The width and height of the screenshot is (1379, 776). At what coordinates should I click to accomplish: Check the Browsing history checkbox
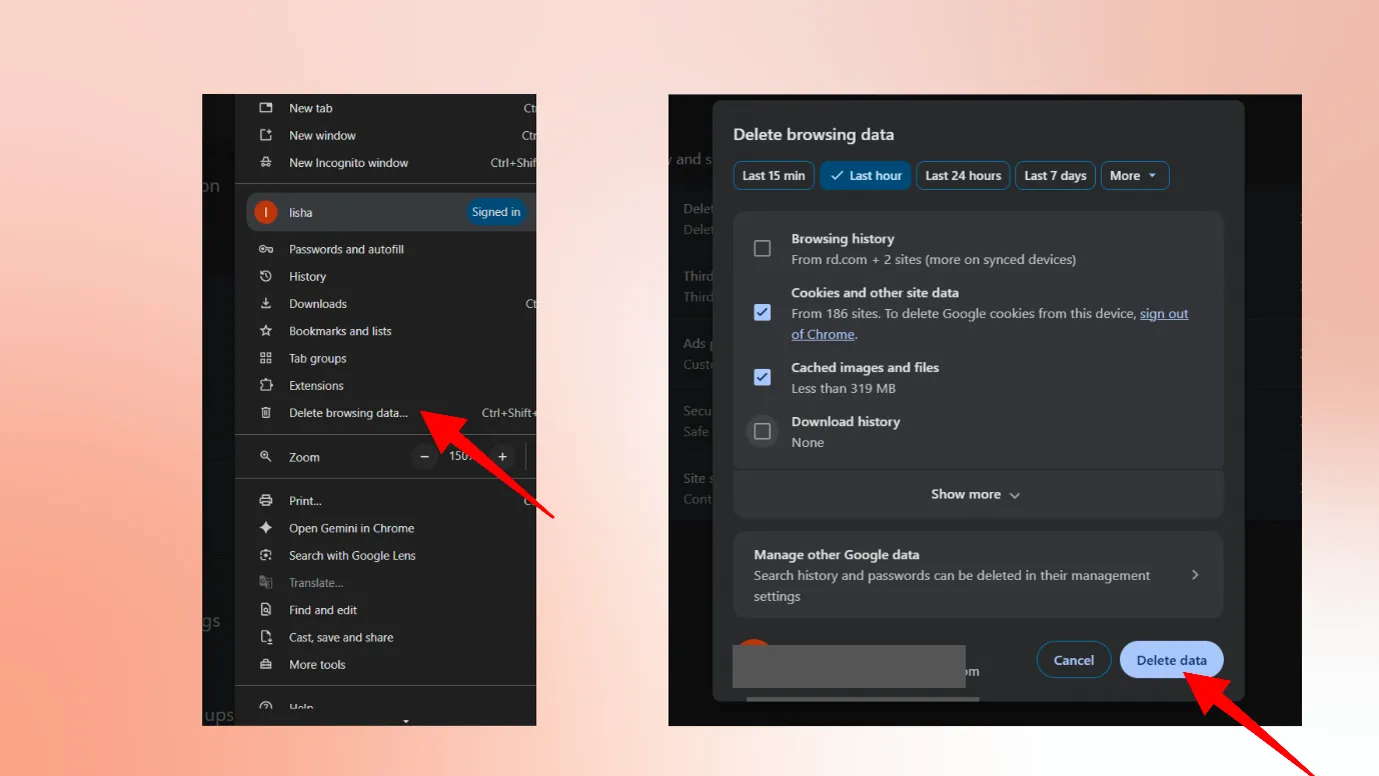(x=762, y=248)
